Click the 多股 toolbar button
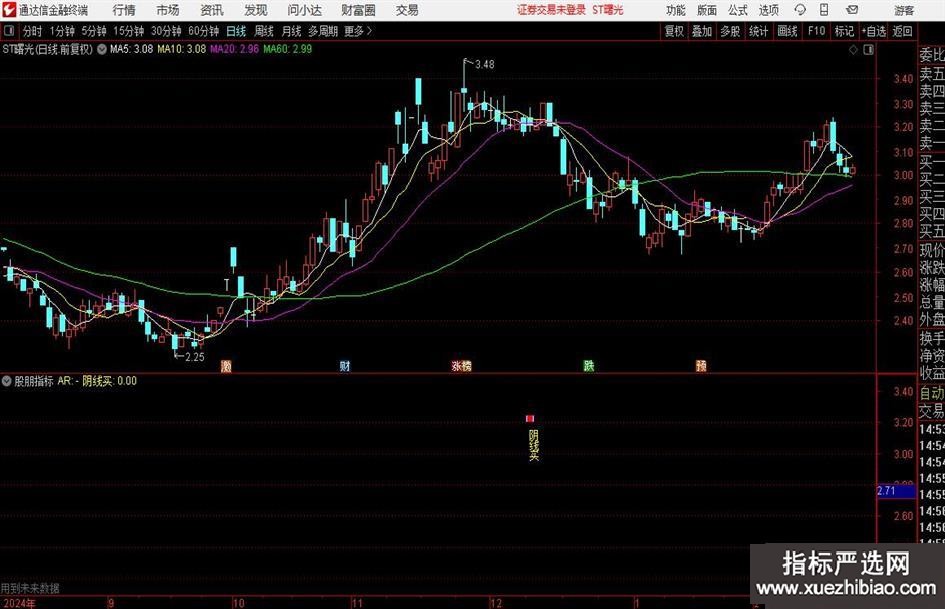This screenshot has height=609, width=945. click(x=730, y=31)
